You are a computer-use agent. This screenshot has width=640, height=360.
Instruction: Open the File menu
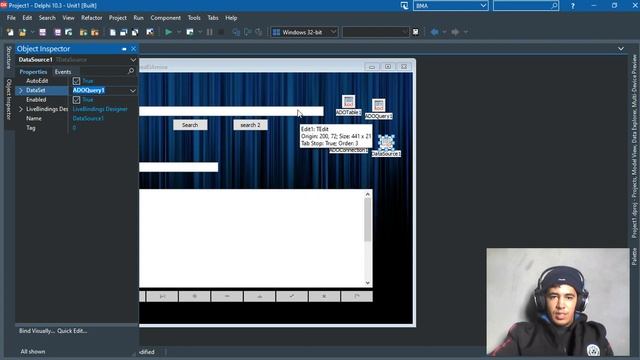[x=11, y=18]
